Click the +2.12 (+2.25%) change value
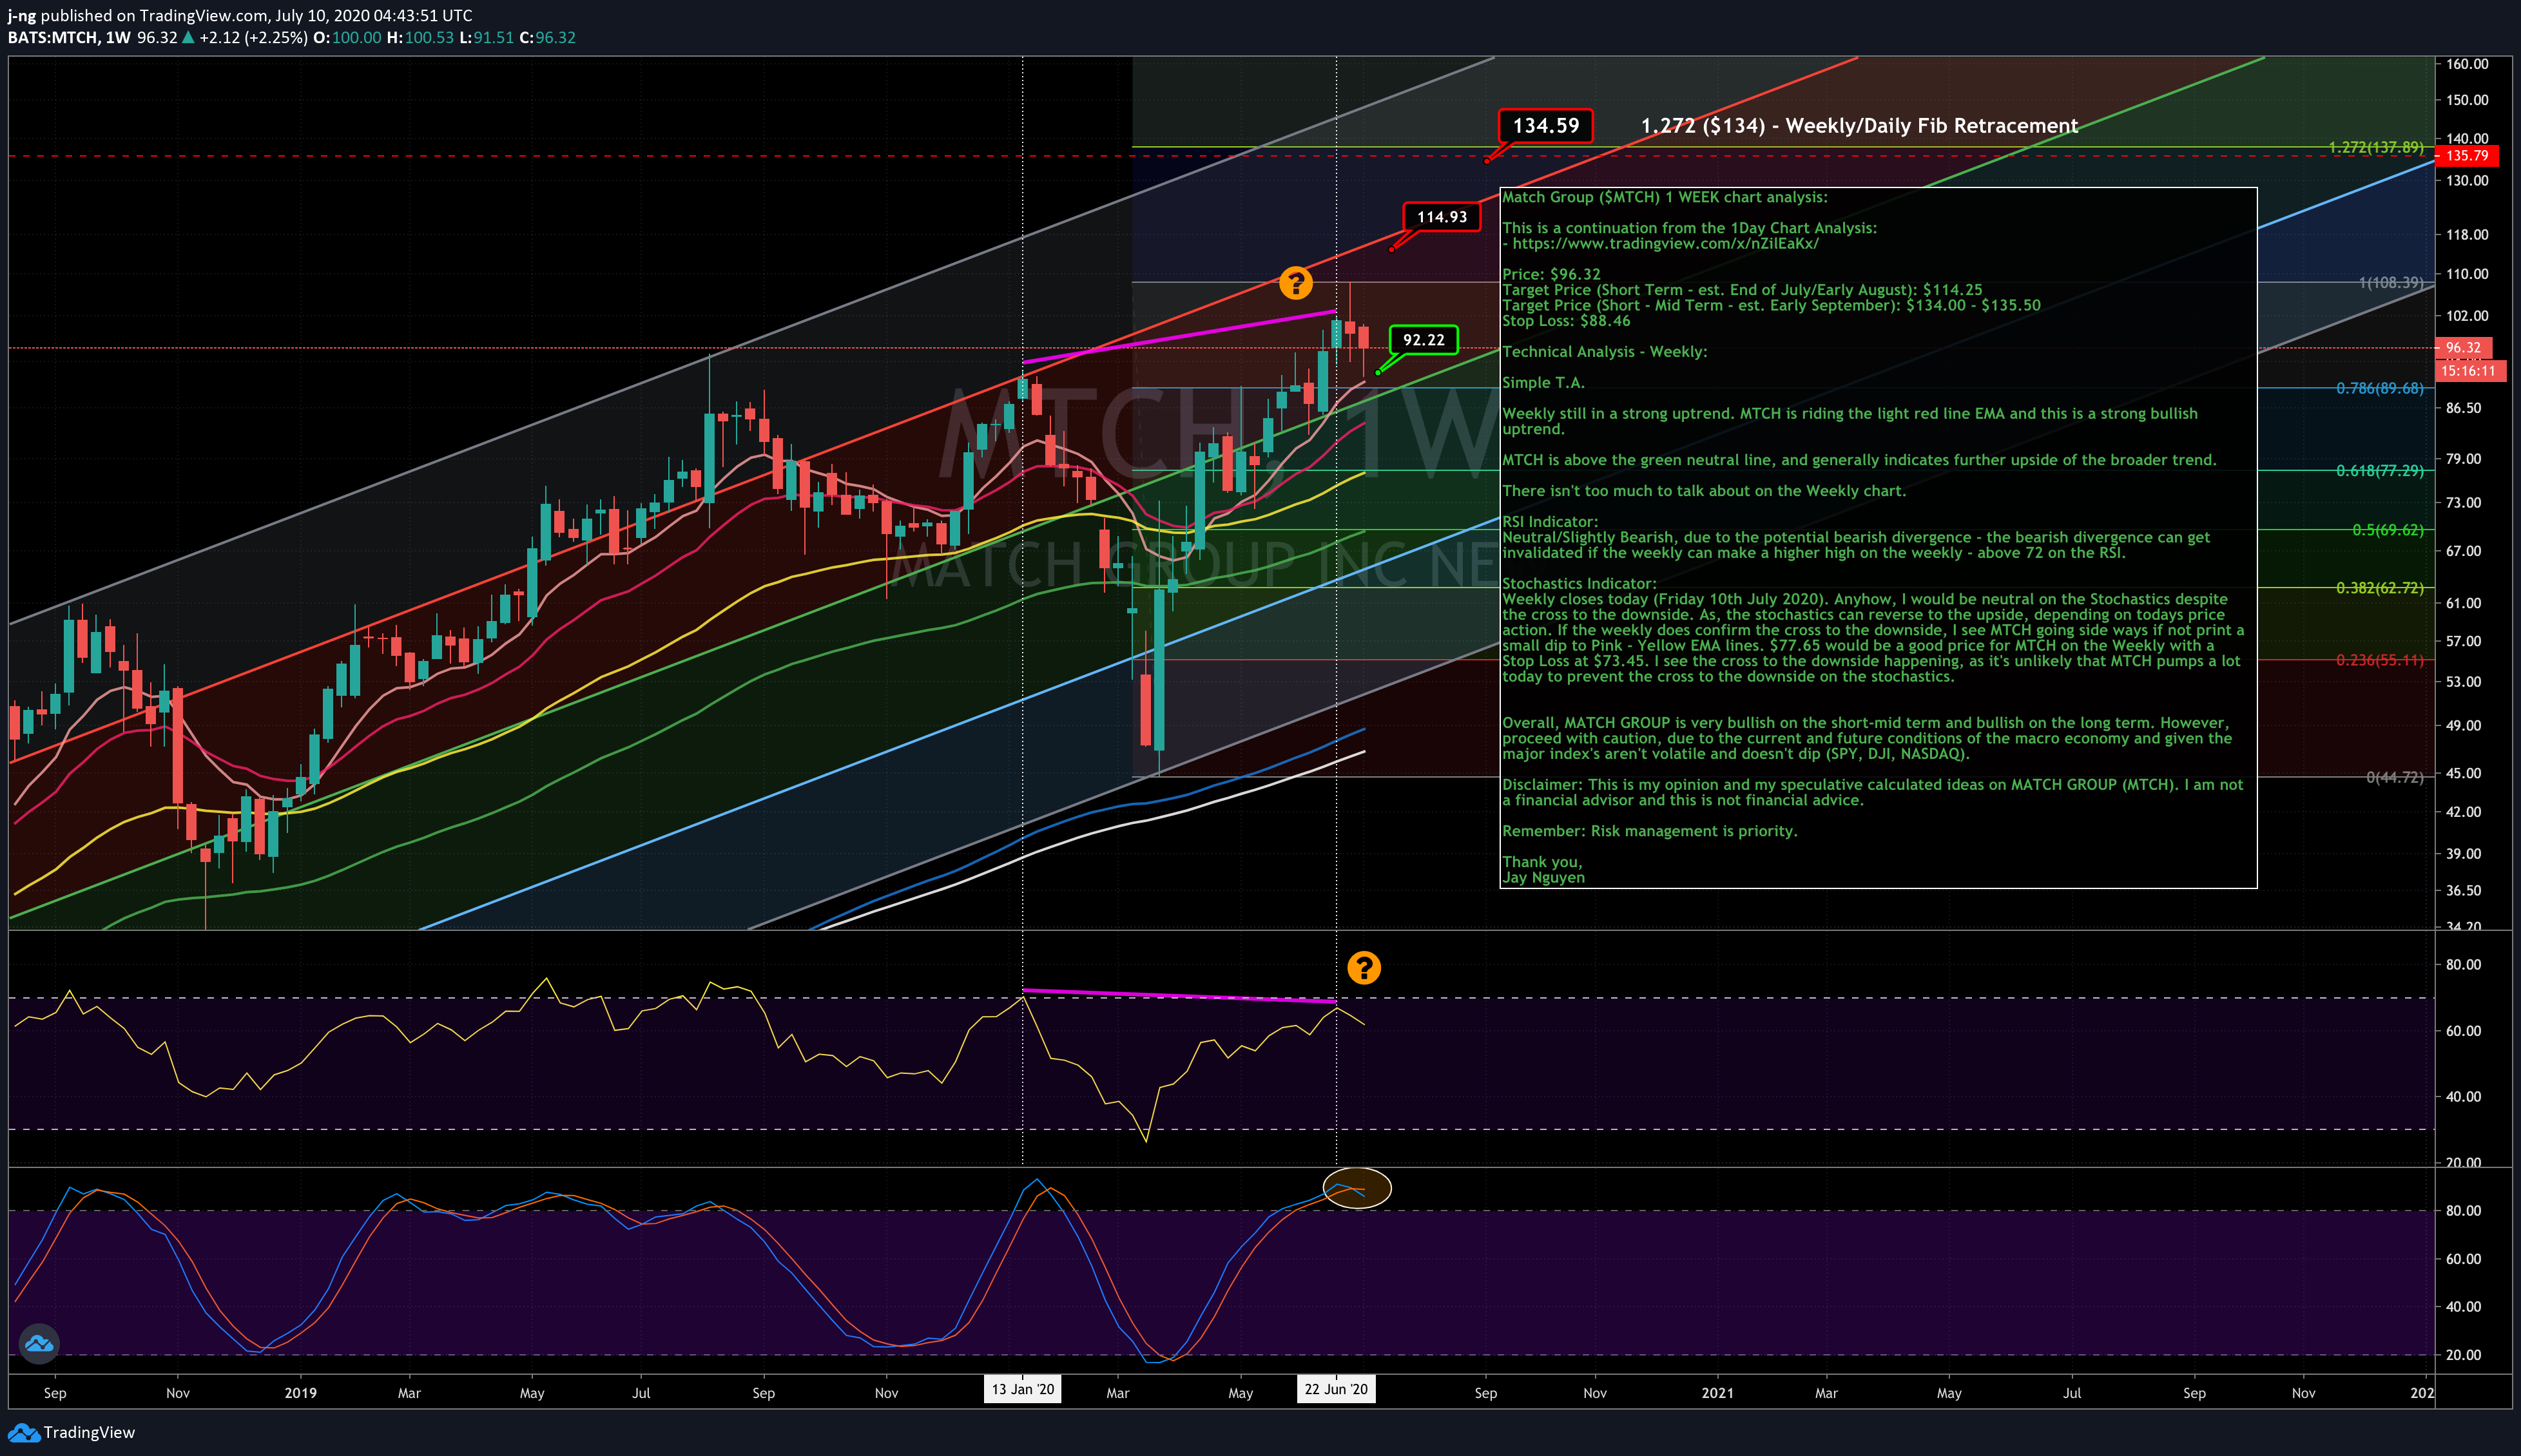 pyautogui.click(x=253, y=37)
